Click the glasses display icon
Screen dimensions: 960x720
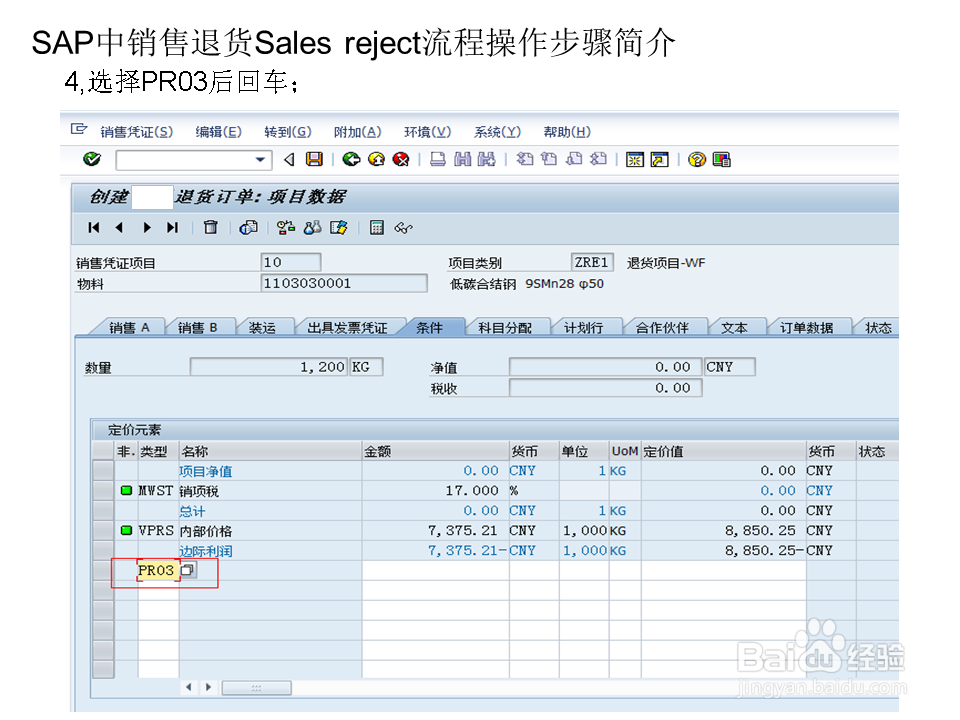(403, 228)
